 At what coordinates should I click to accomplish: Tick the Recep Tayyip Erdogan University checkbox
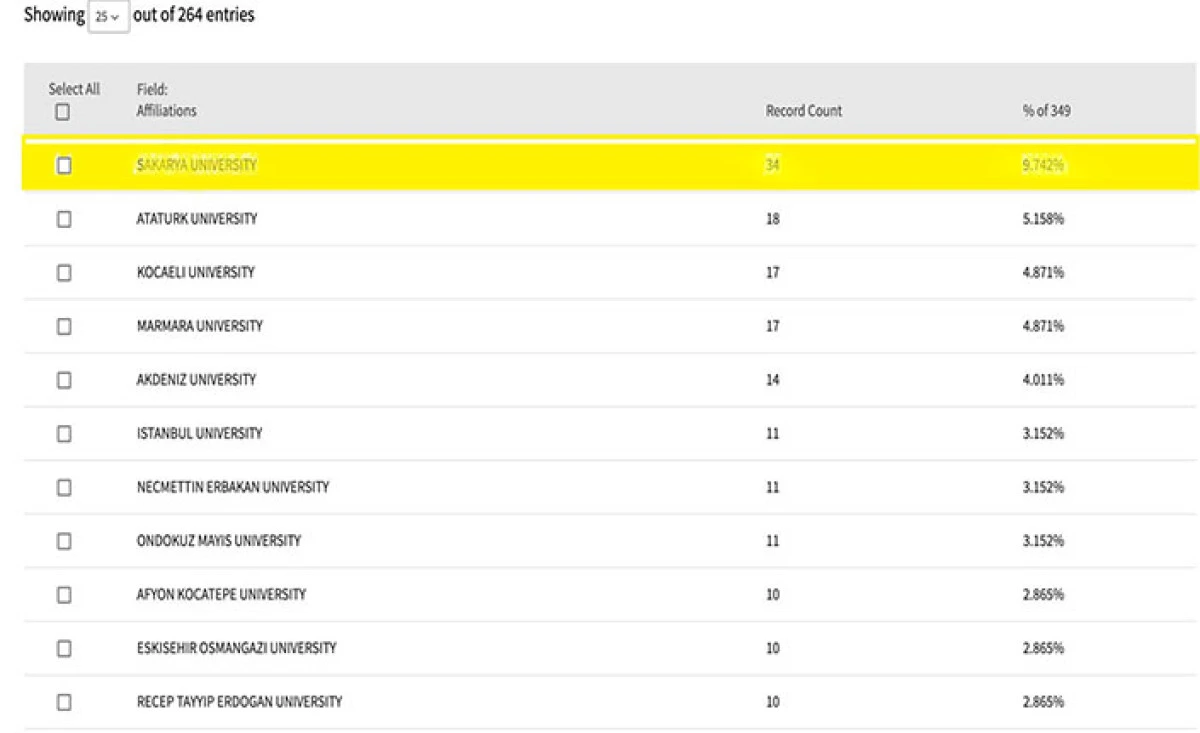click(x=64, y=702)
